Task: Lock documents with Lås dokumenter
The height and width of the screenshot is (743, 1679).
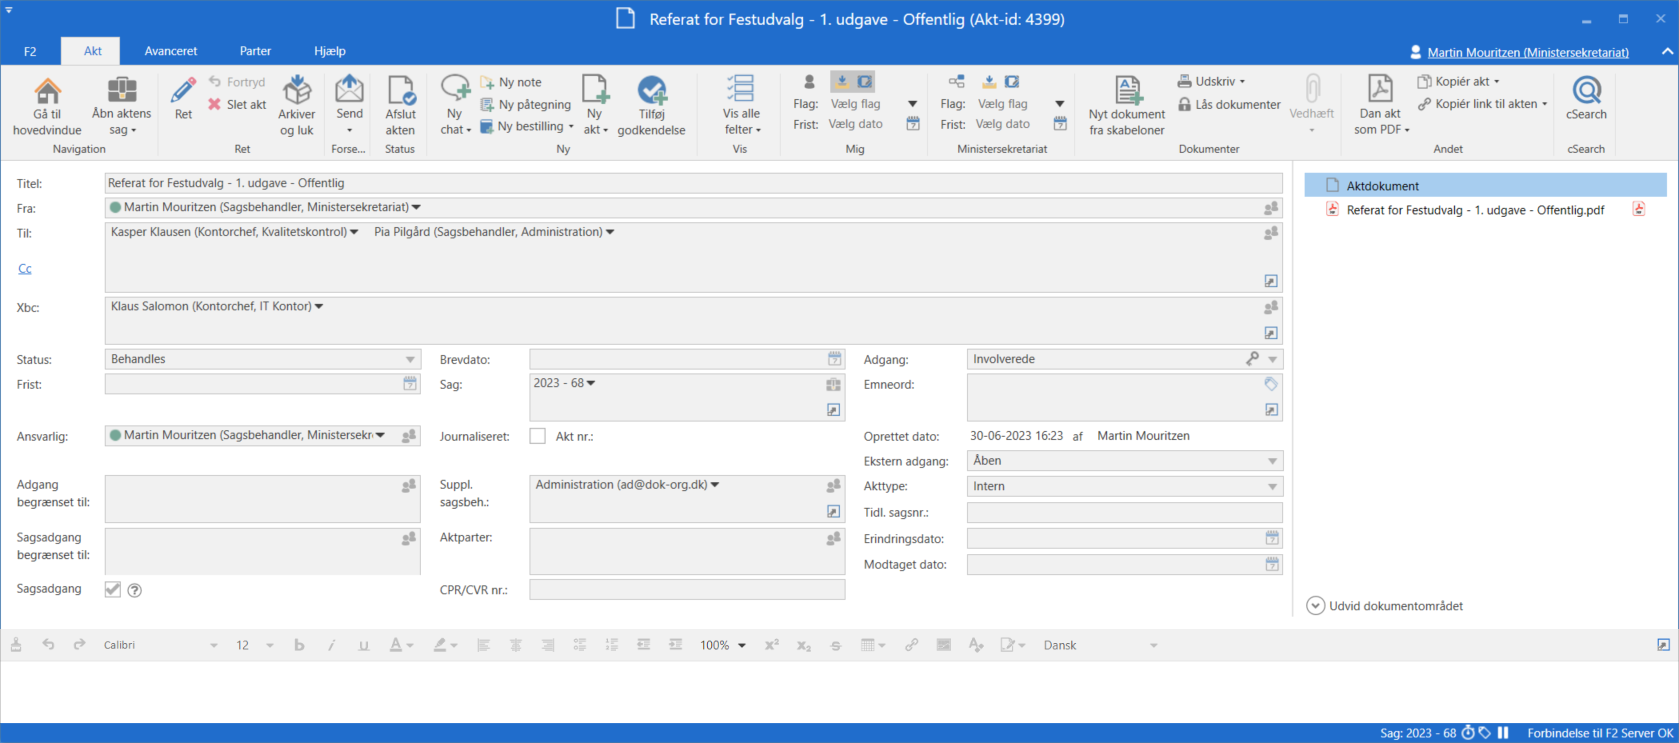Action: [1229, 104]
